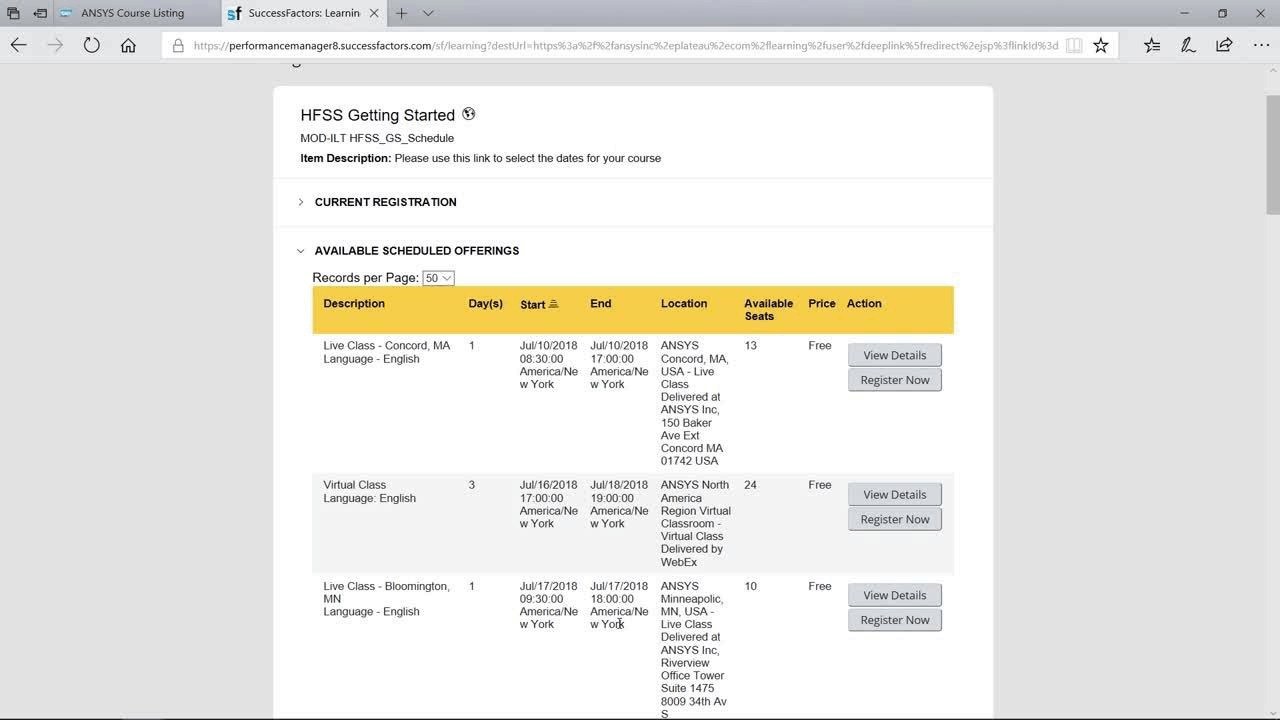Image resolution: width=1280 pixels, height=720 pixels.
Task: Open the web notes pen tool
Action: tap(1188, 45)
